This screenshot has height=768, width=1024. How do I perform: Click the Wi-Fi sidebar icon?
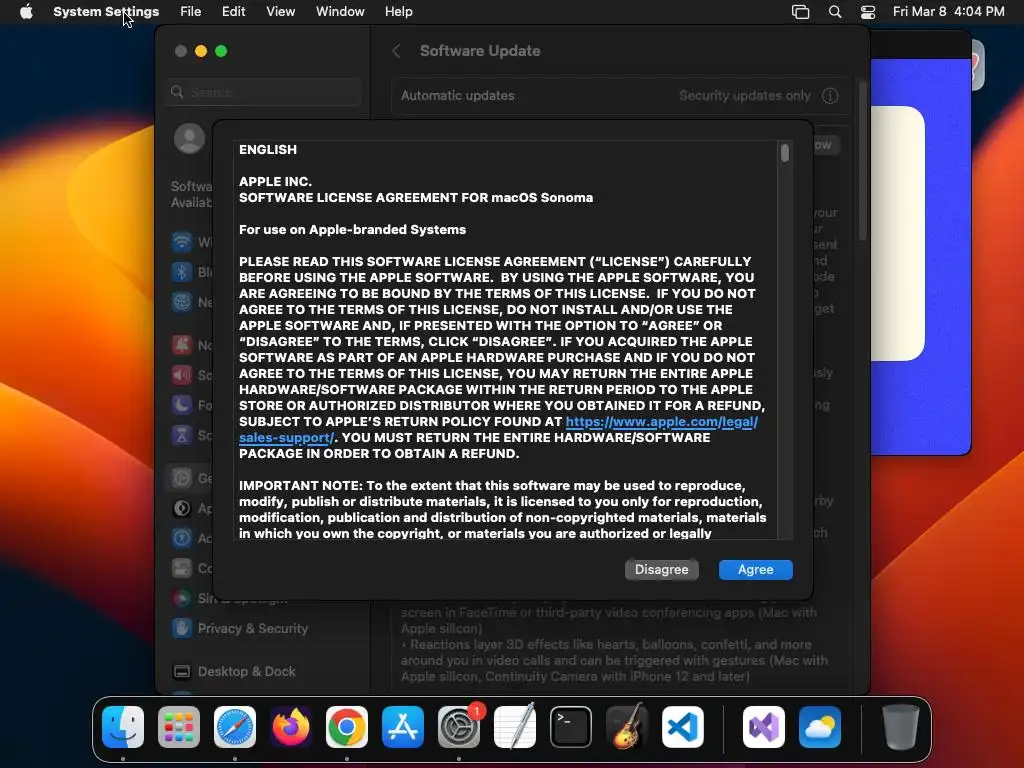[x=182, y=242]
